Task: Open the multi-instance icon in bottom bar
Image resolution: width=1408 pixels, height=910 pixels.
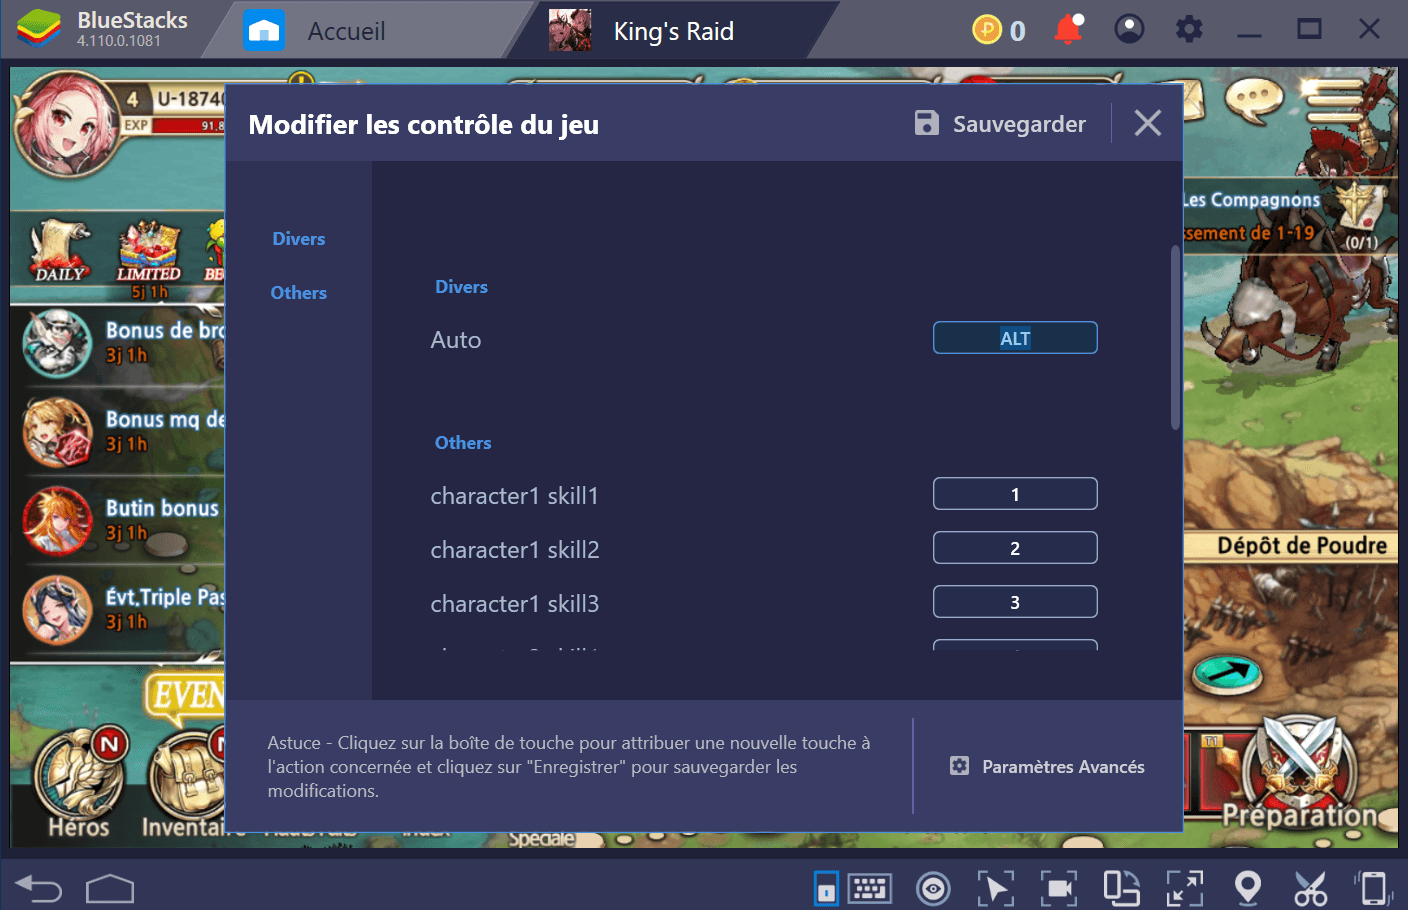Action: 1121,888
